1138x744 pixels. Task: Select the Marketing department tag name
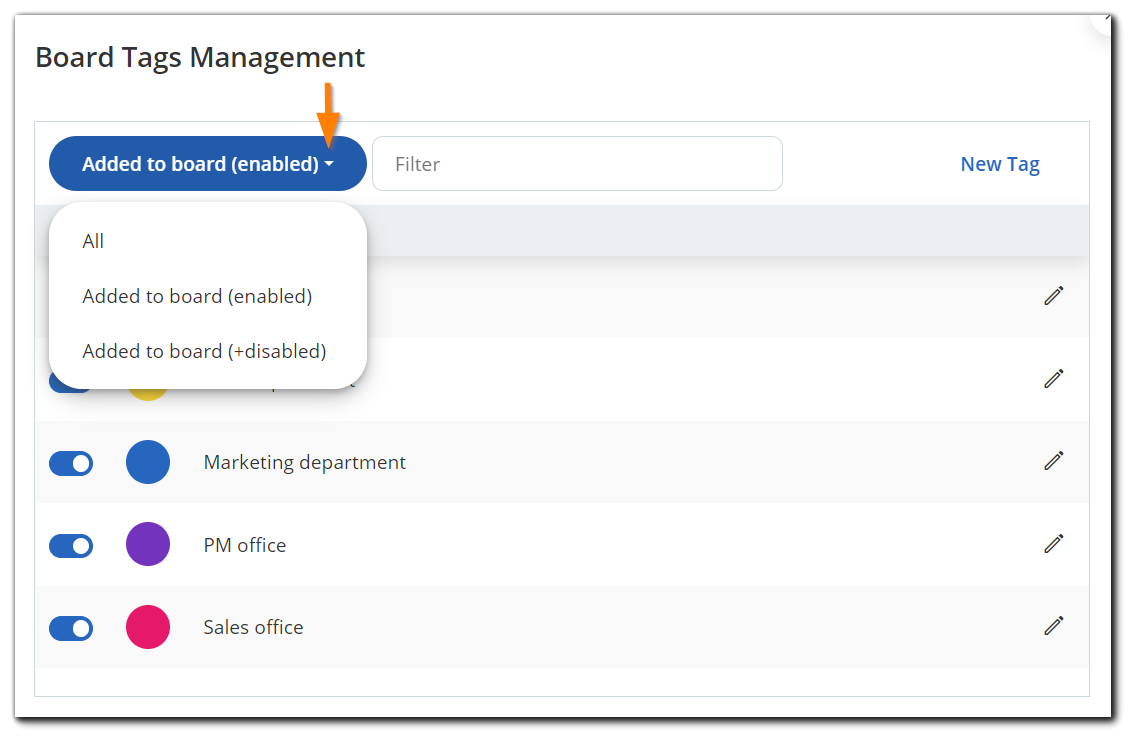(304, 462)
